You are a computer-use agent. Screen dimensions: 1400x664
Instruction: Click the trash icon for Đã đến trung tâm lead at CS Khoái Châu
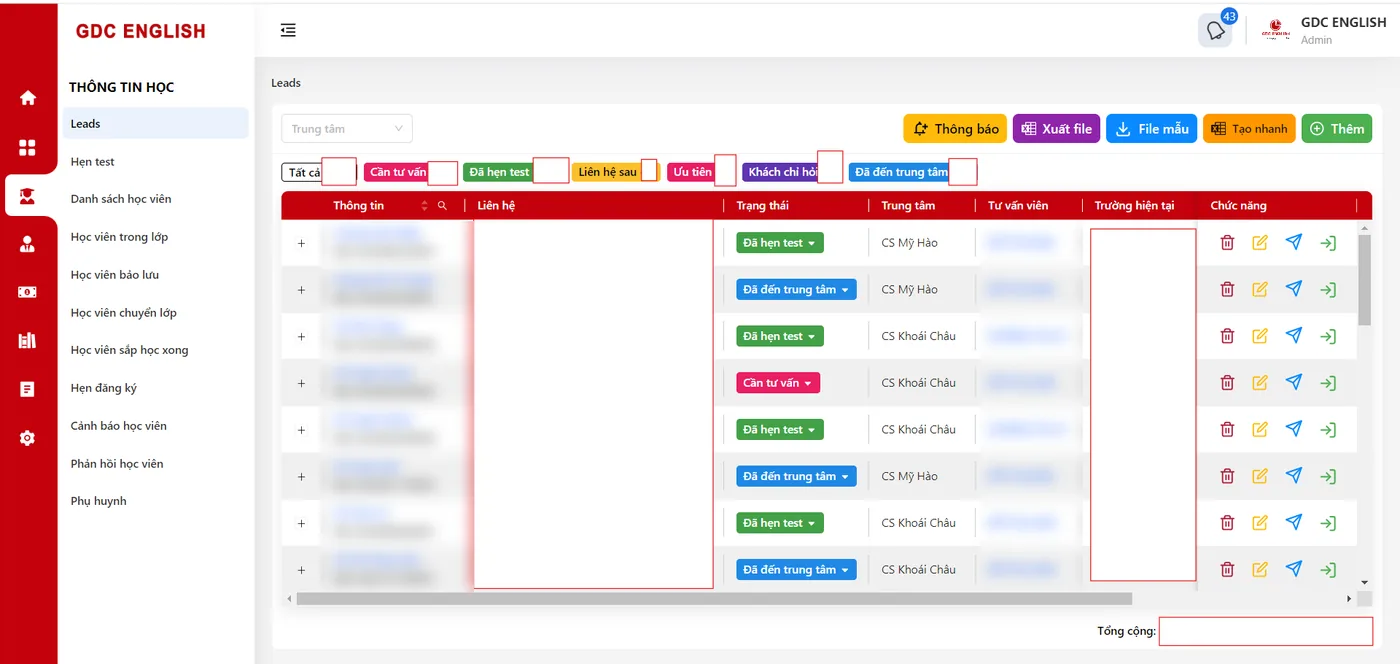tap(1227, 570)
